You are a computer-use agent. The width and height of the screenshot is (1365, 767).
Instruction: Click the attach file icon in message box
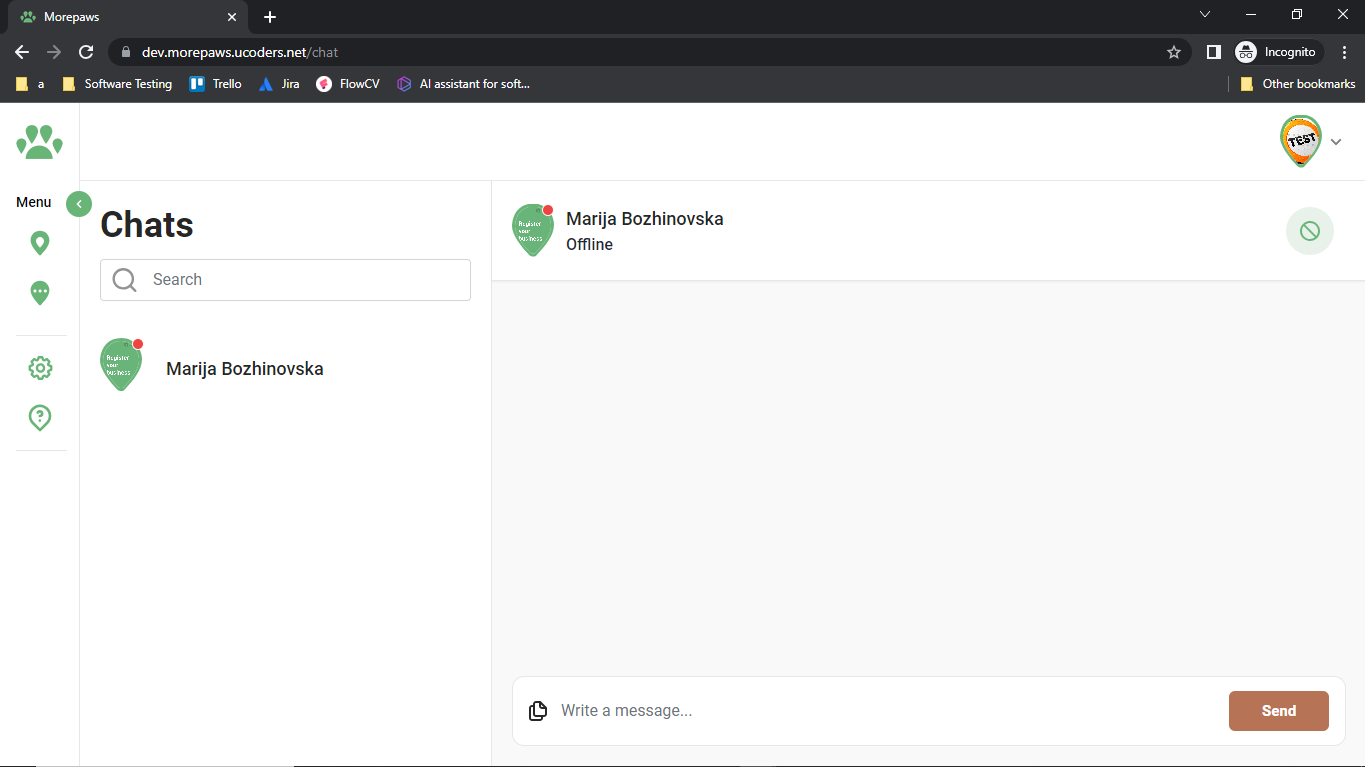538,711
